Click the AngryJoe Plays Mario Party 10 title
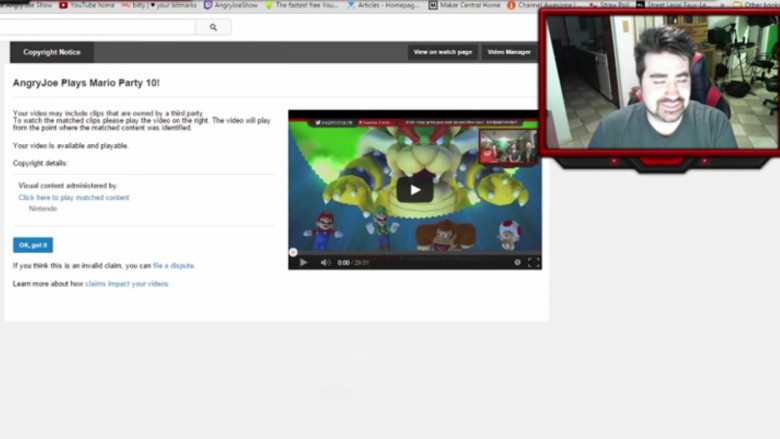780x439 pixels. click(86, 83)
